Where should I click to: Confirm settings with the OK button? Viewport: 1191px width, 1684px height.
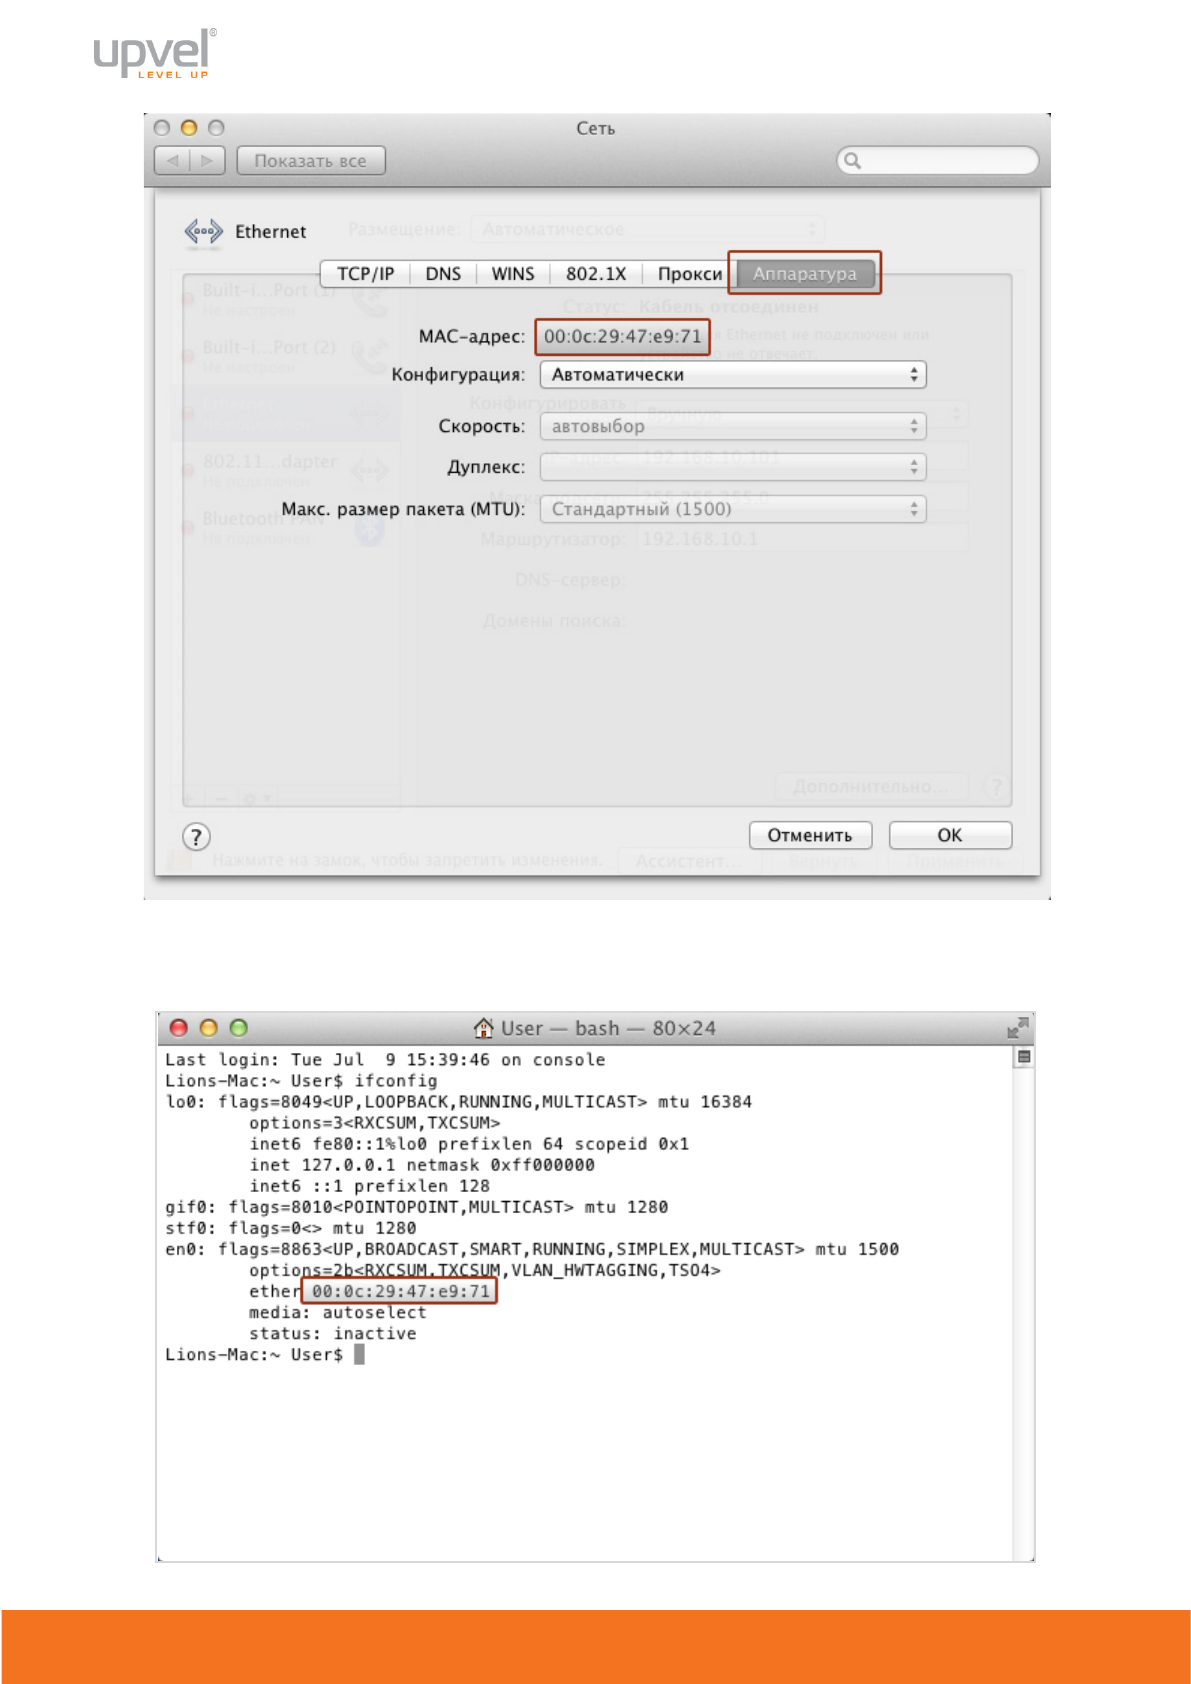pos(950,835)
